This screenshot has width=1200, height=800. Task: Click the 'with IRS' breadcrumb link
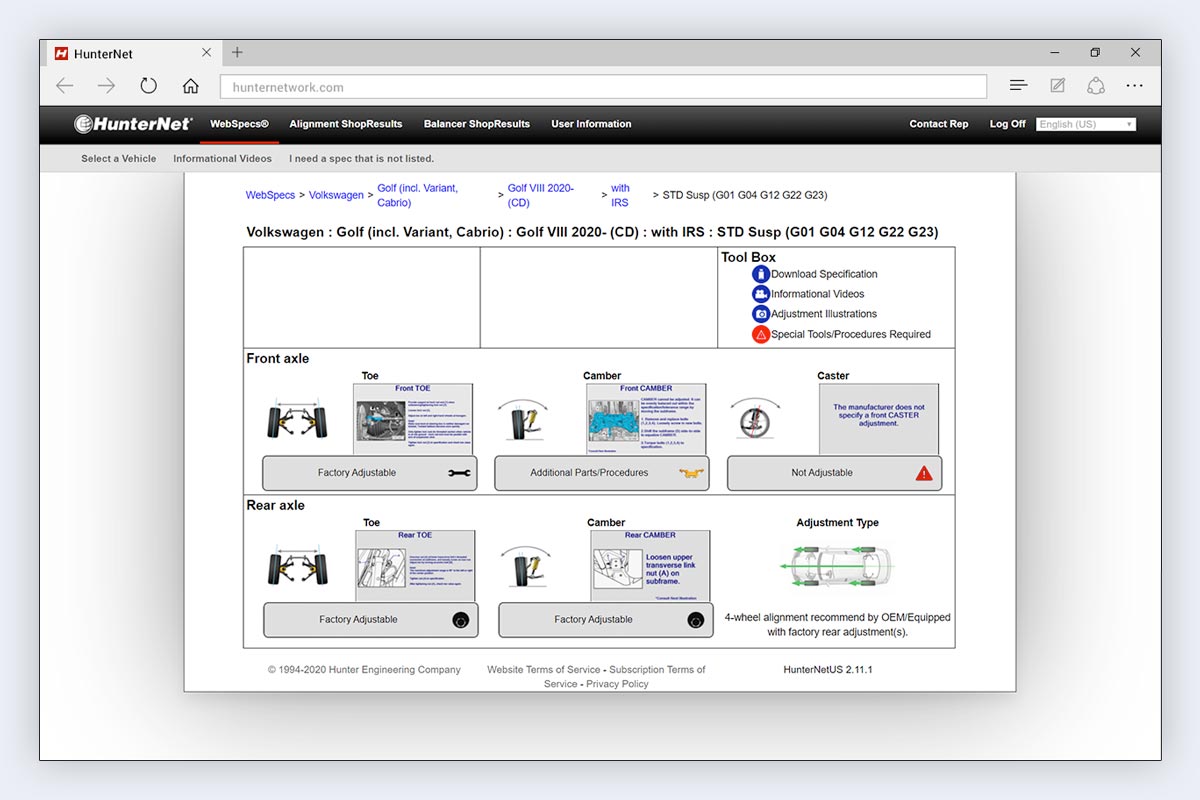pyautogui.click(x=621, y=195)
